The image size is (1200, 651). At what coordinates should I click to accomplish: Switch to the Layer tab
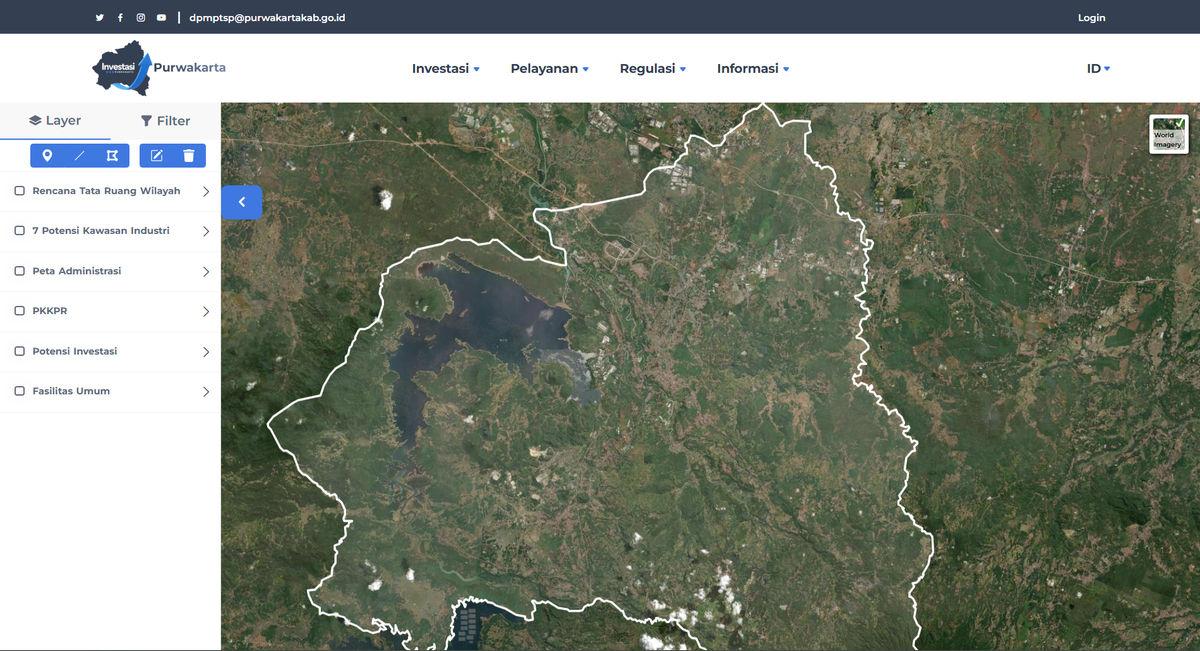[55, 121]
